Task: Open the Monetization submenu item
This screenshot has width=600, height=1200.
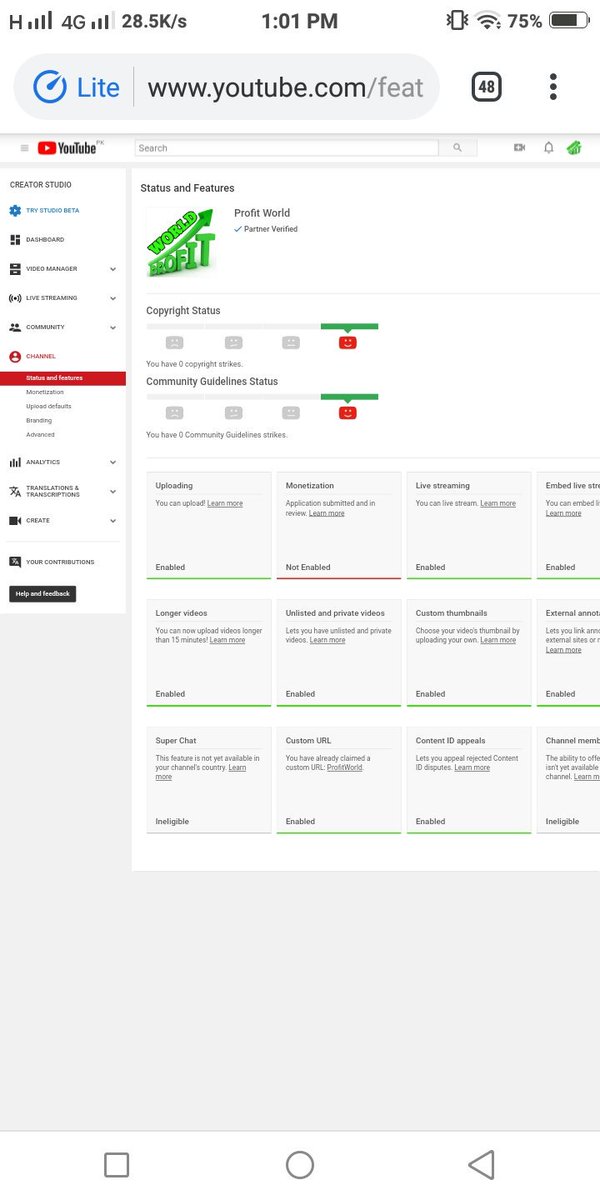Action: click(x=45, y=392)
